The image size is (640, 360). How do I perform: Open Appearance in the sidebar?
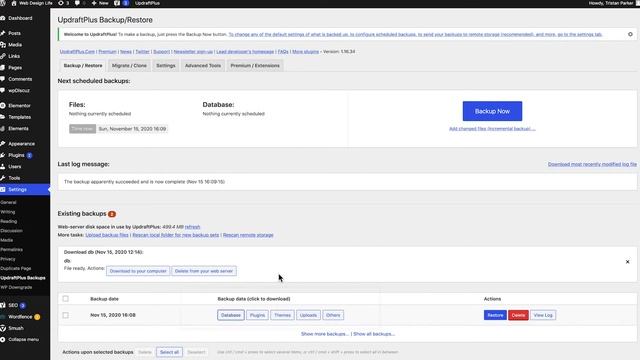tap(21, 144)
